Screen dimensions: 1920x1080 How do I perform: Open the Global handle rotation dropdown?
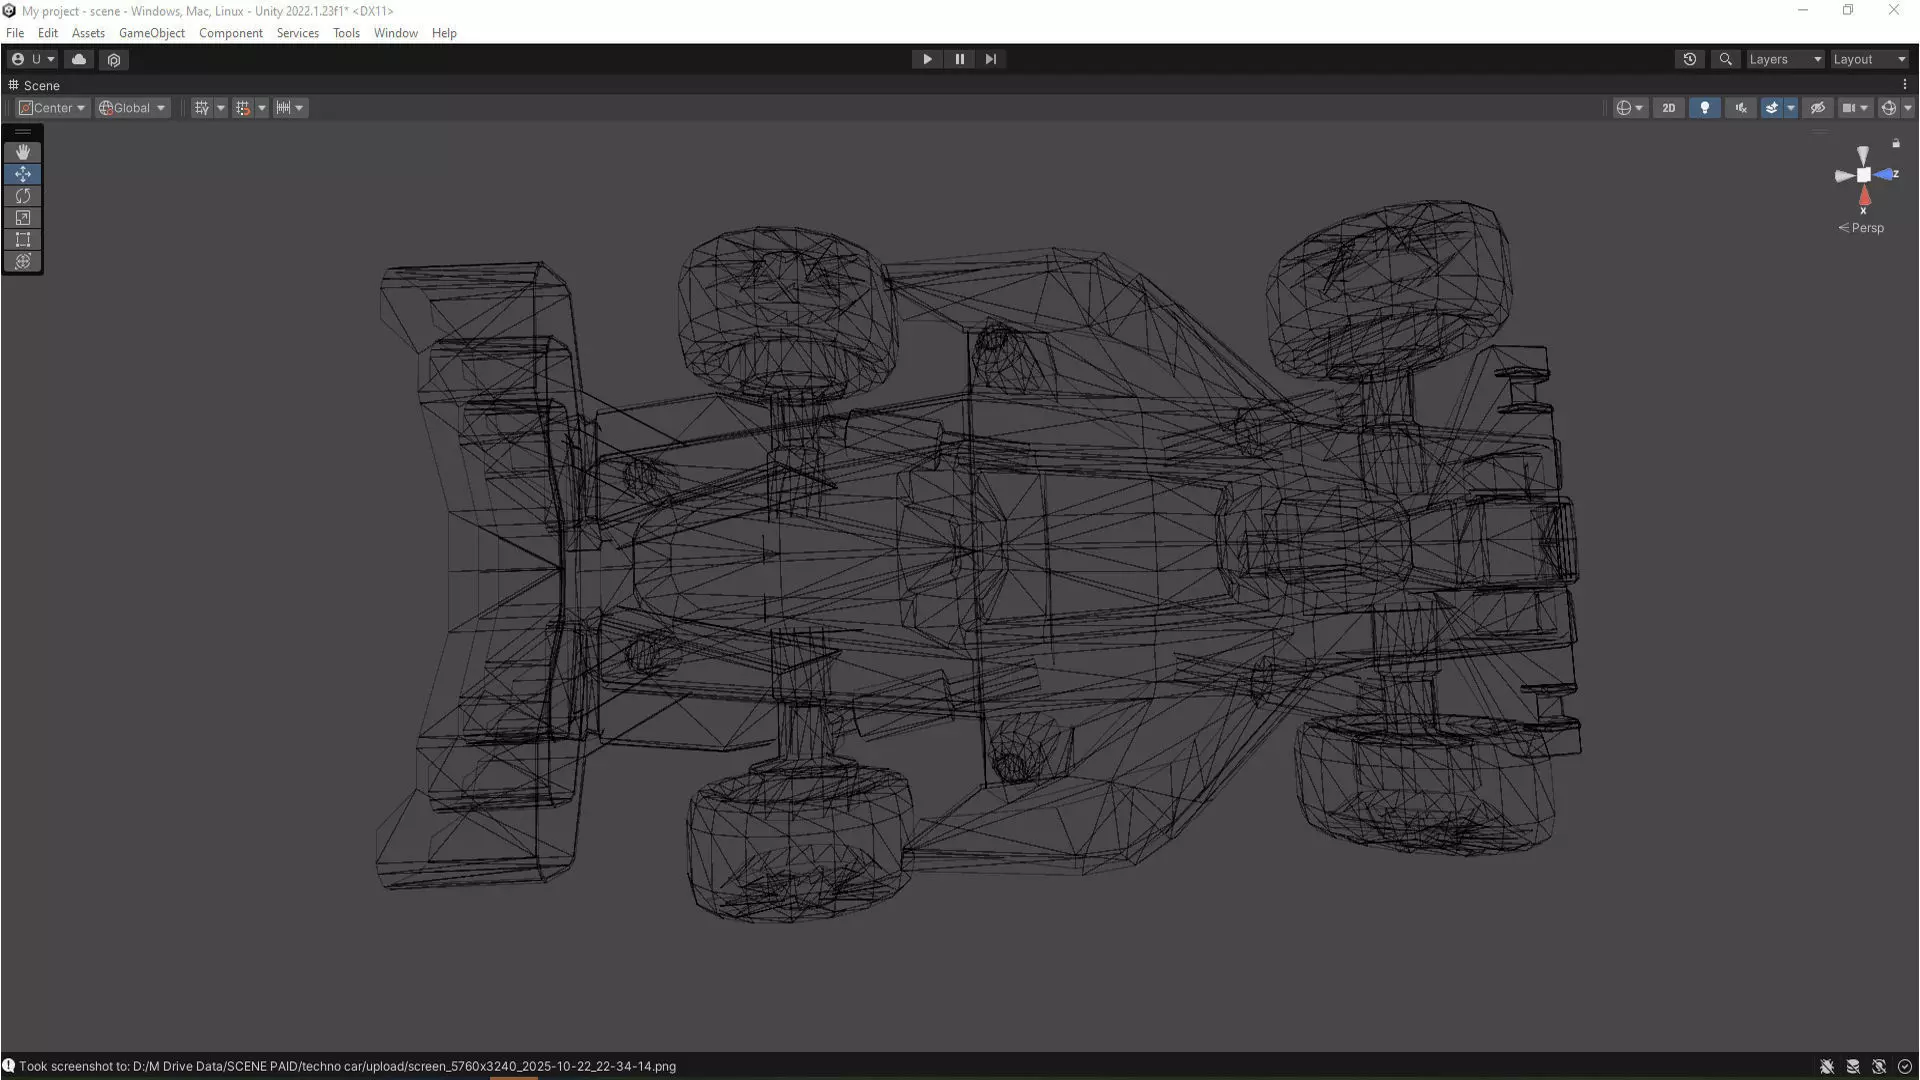tap(132, 108)
